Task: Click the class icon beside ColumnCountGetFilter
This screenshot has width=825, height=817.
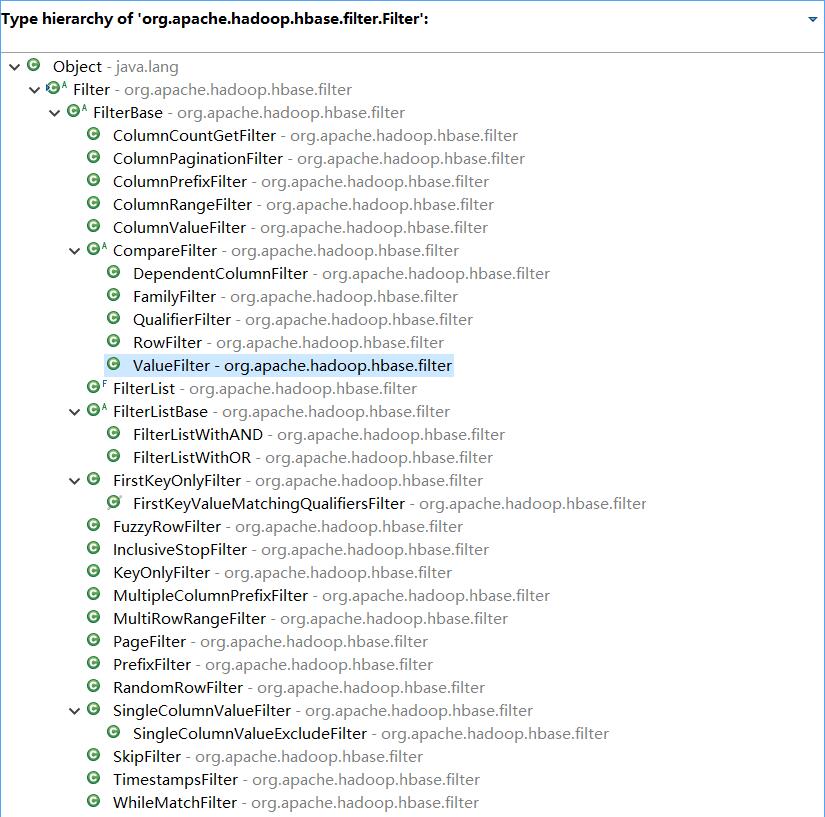Action: pos(94,134)
